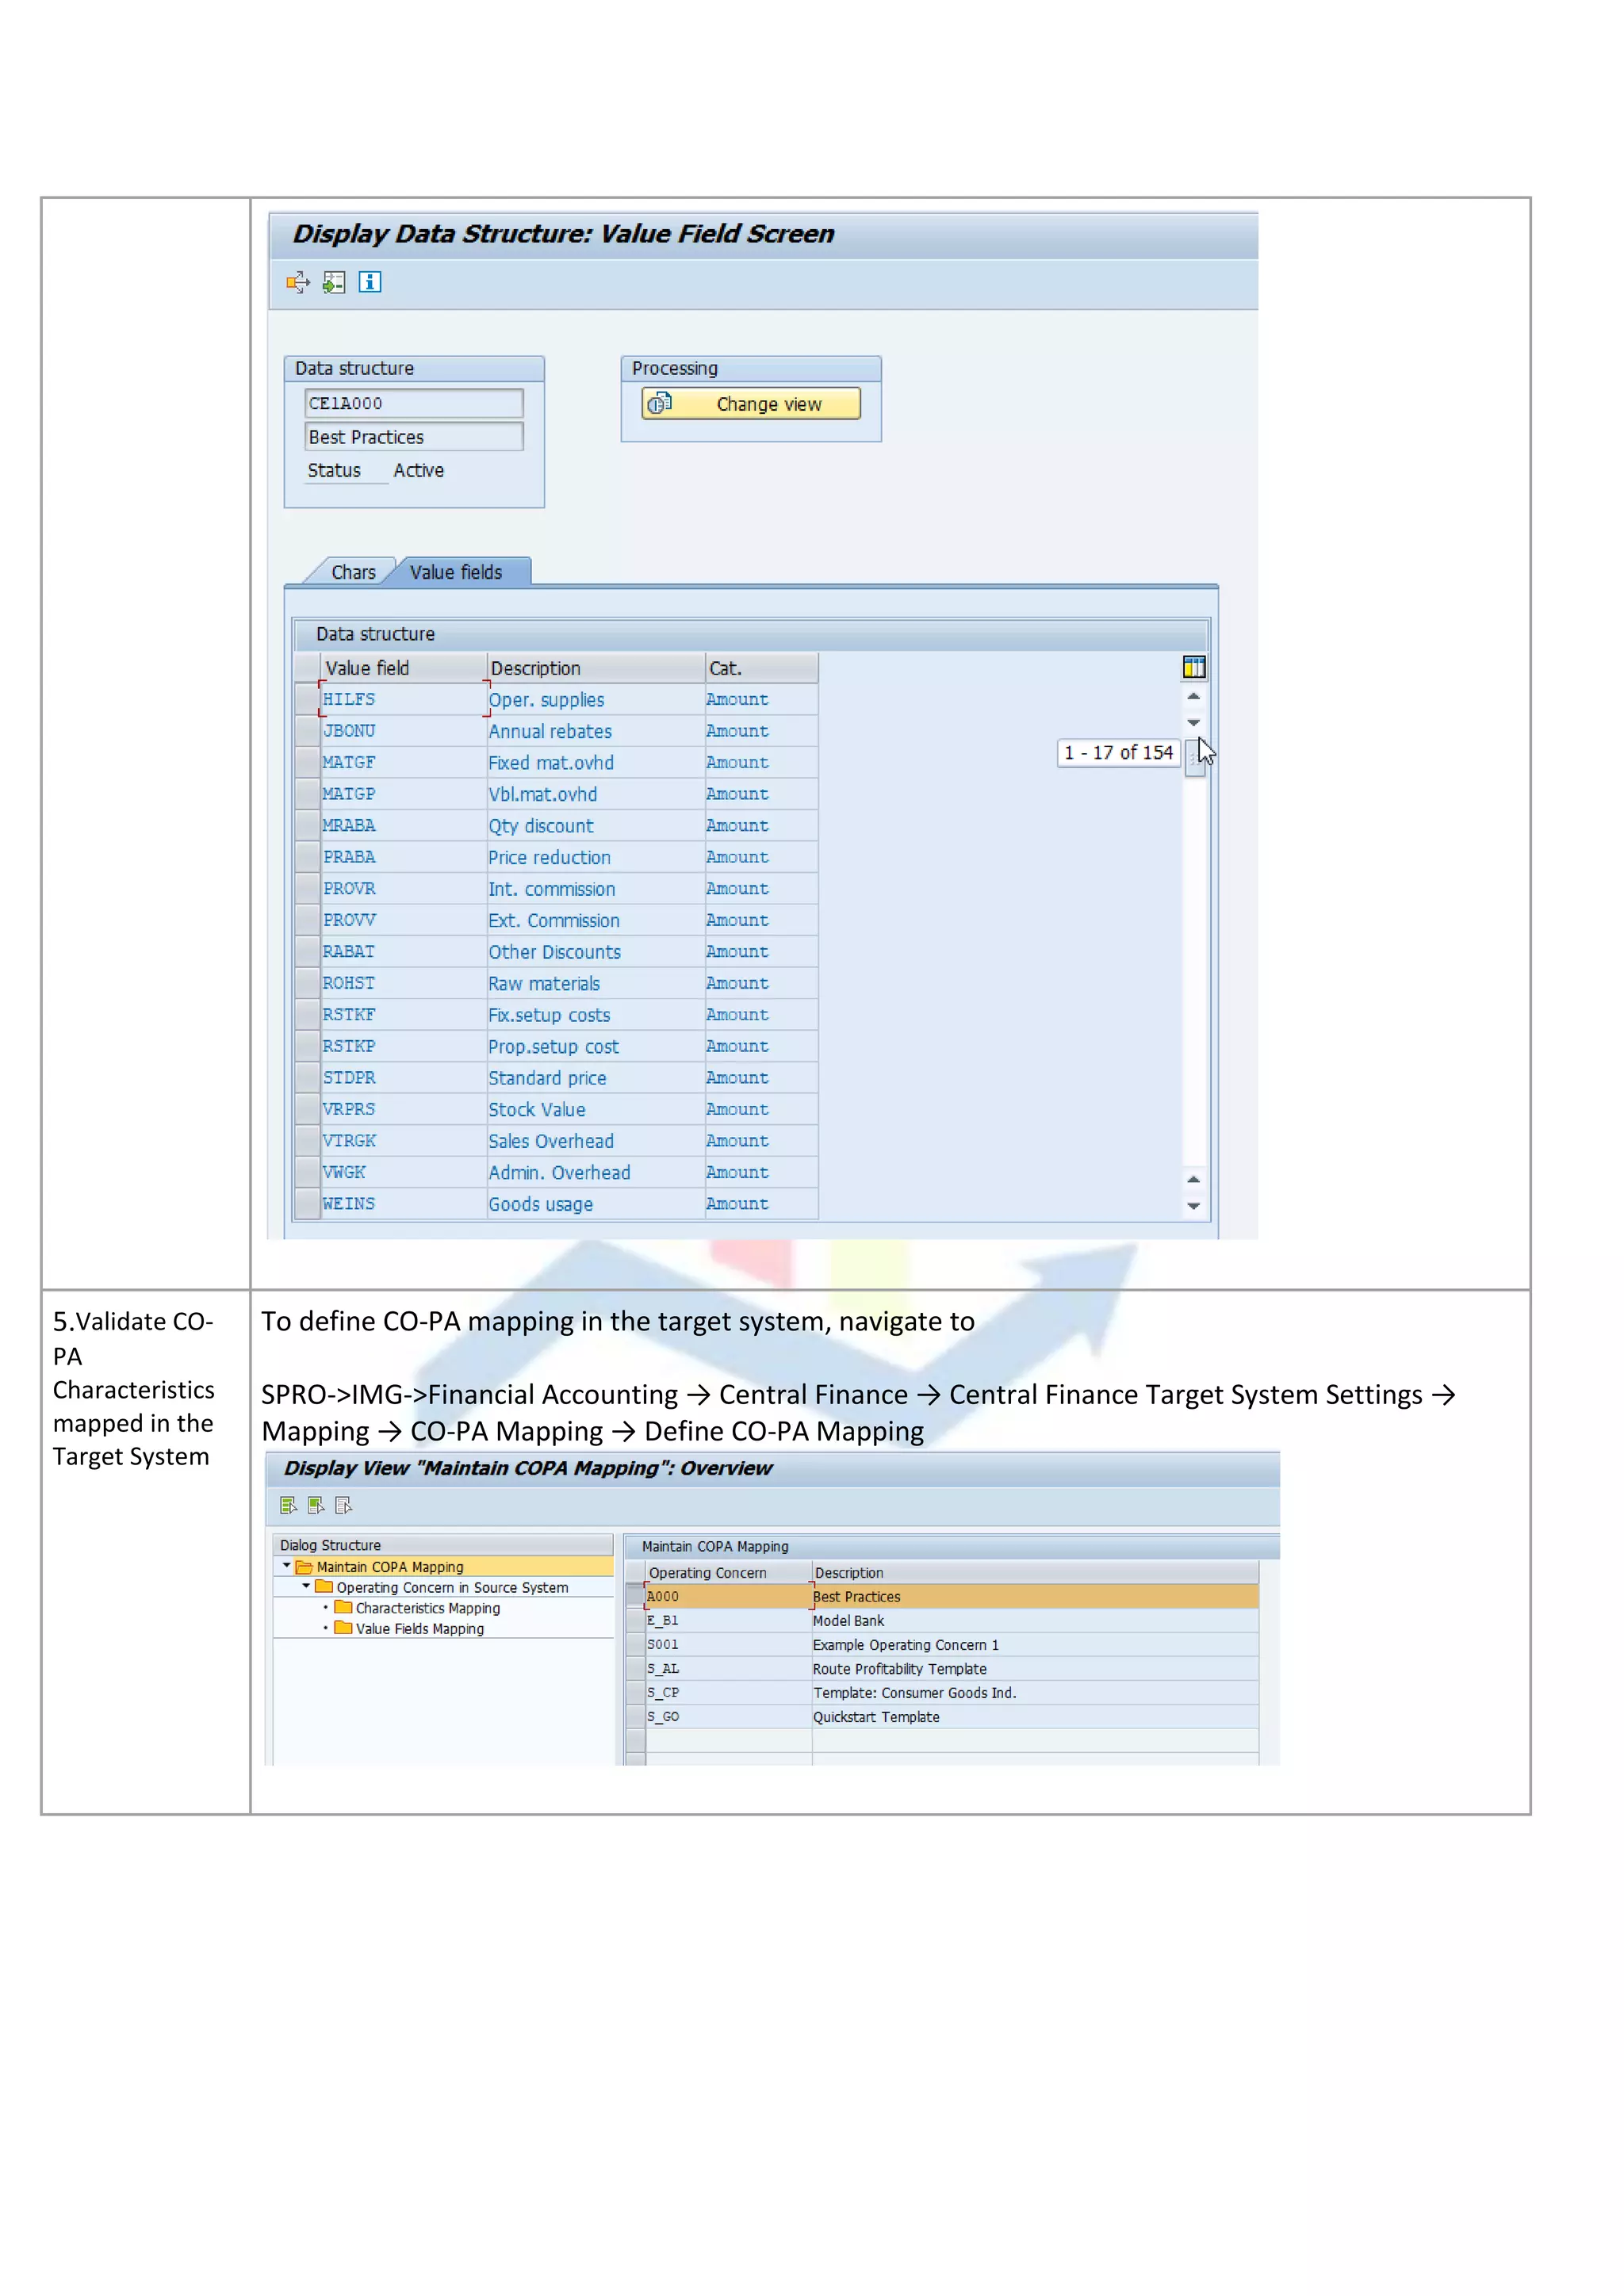The height and width of the screenshot is (2296, 1624).
Task: Toggle row selector for the STDPR row
Action: click(x=307, y=1078)
